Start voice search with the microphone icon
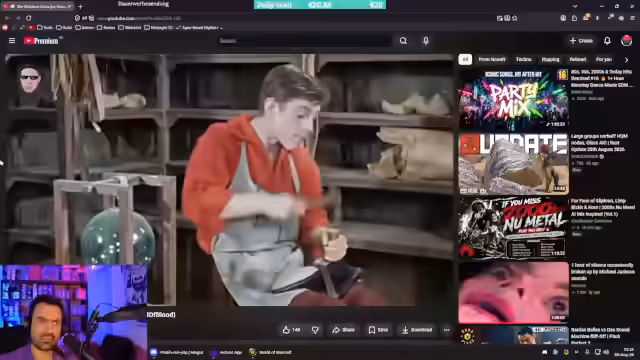Viewport: 640px width, 360px height. pos(426,41)
